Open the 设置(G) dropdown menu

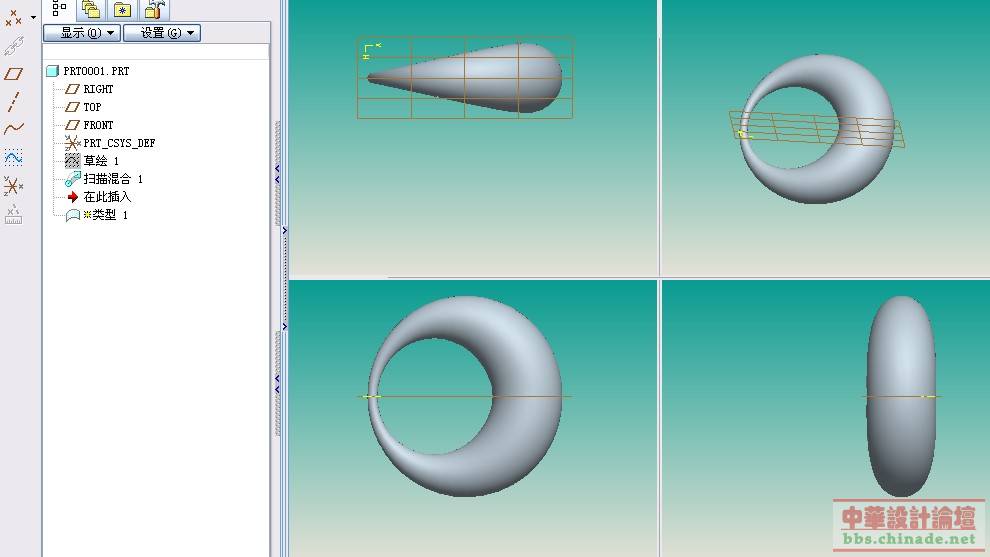click(x=162, y=33)
